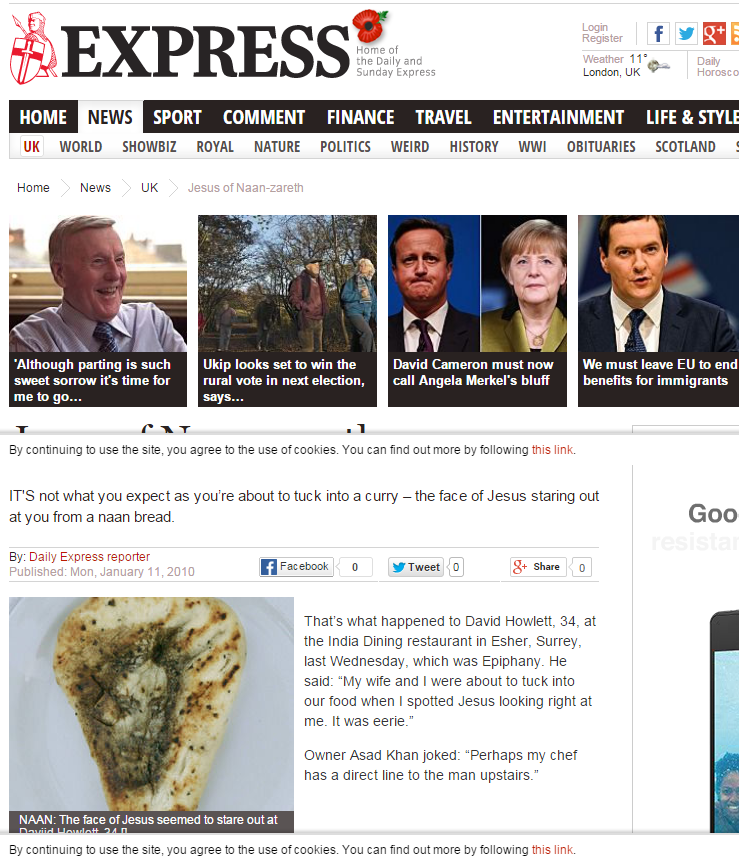Image resolution: width=739 pixels, height=865 pixels.
Task: Open the SPORT menu tab
Action: [177, 117]
